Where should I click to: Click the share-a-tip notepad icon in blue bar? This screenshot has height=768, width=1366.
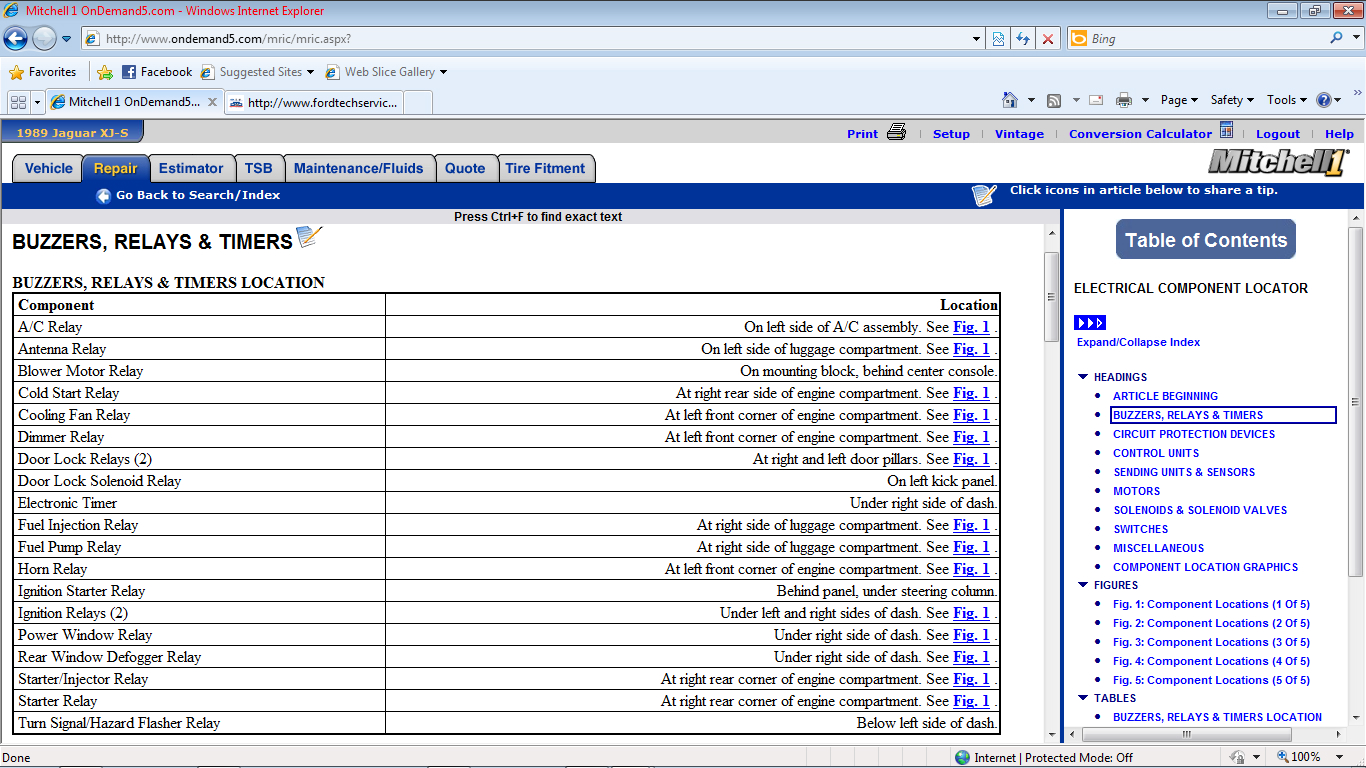984,195
